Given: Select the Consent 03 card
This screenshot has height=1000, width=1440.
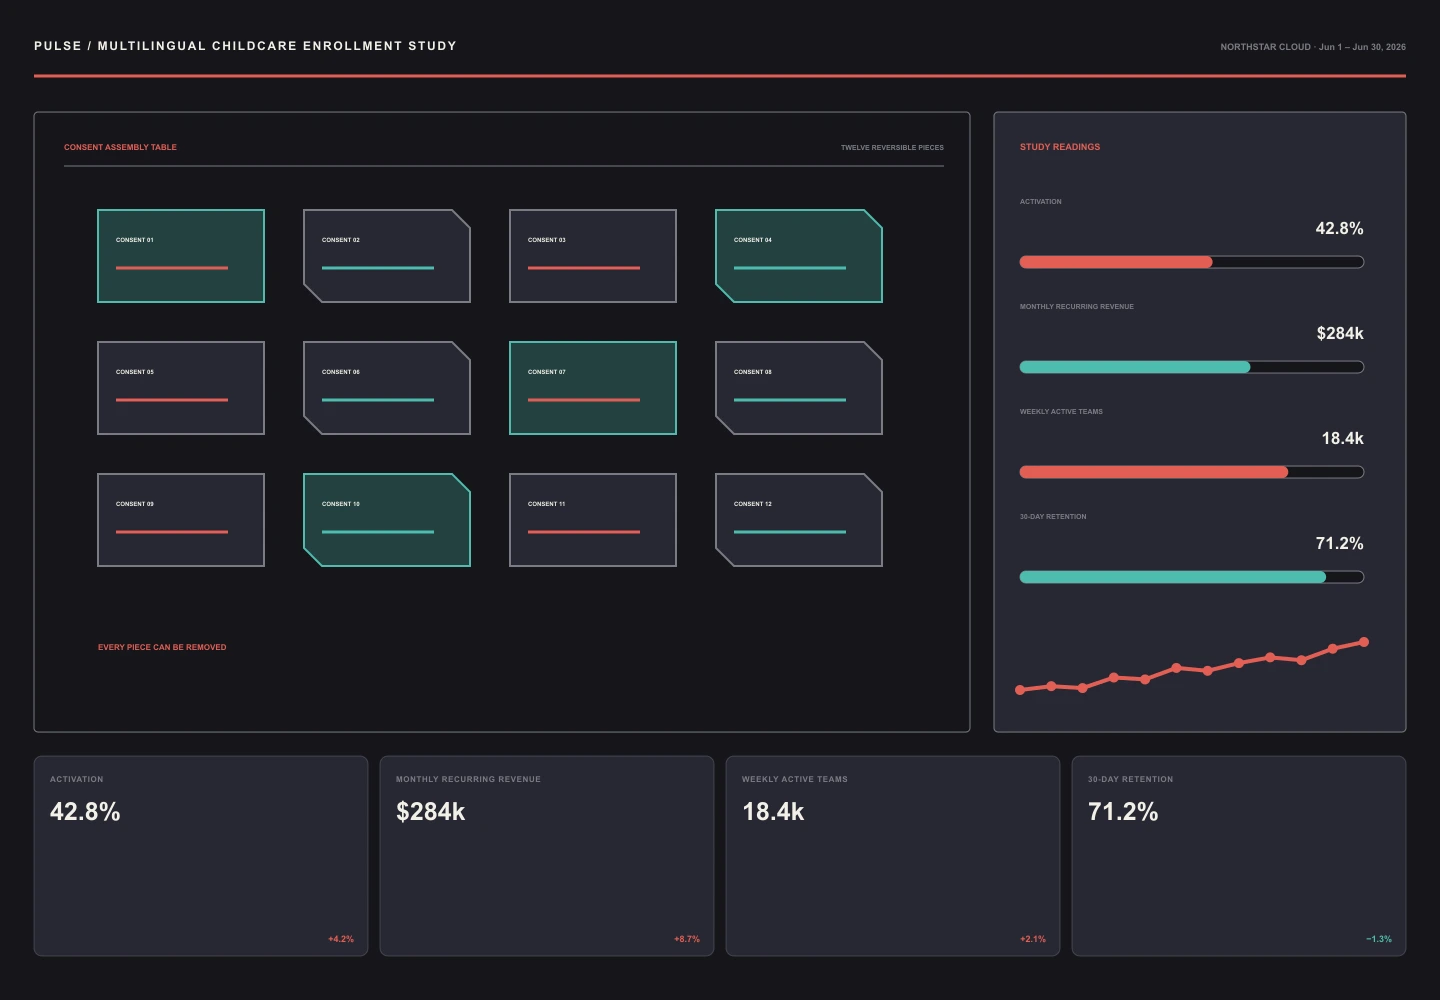Looking at the screenshot, I should [x=593, y=256].
